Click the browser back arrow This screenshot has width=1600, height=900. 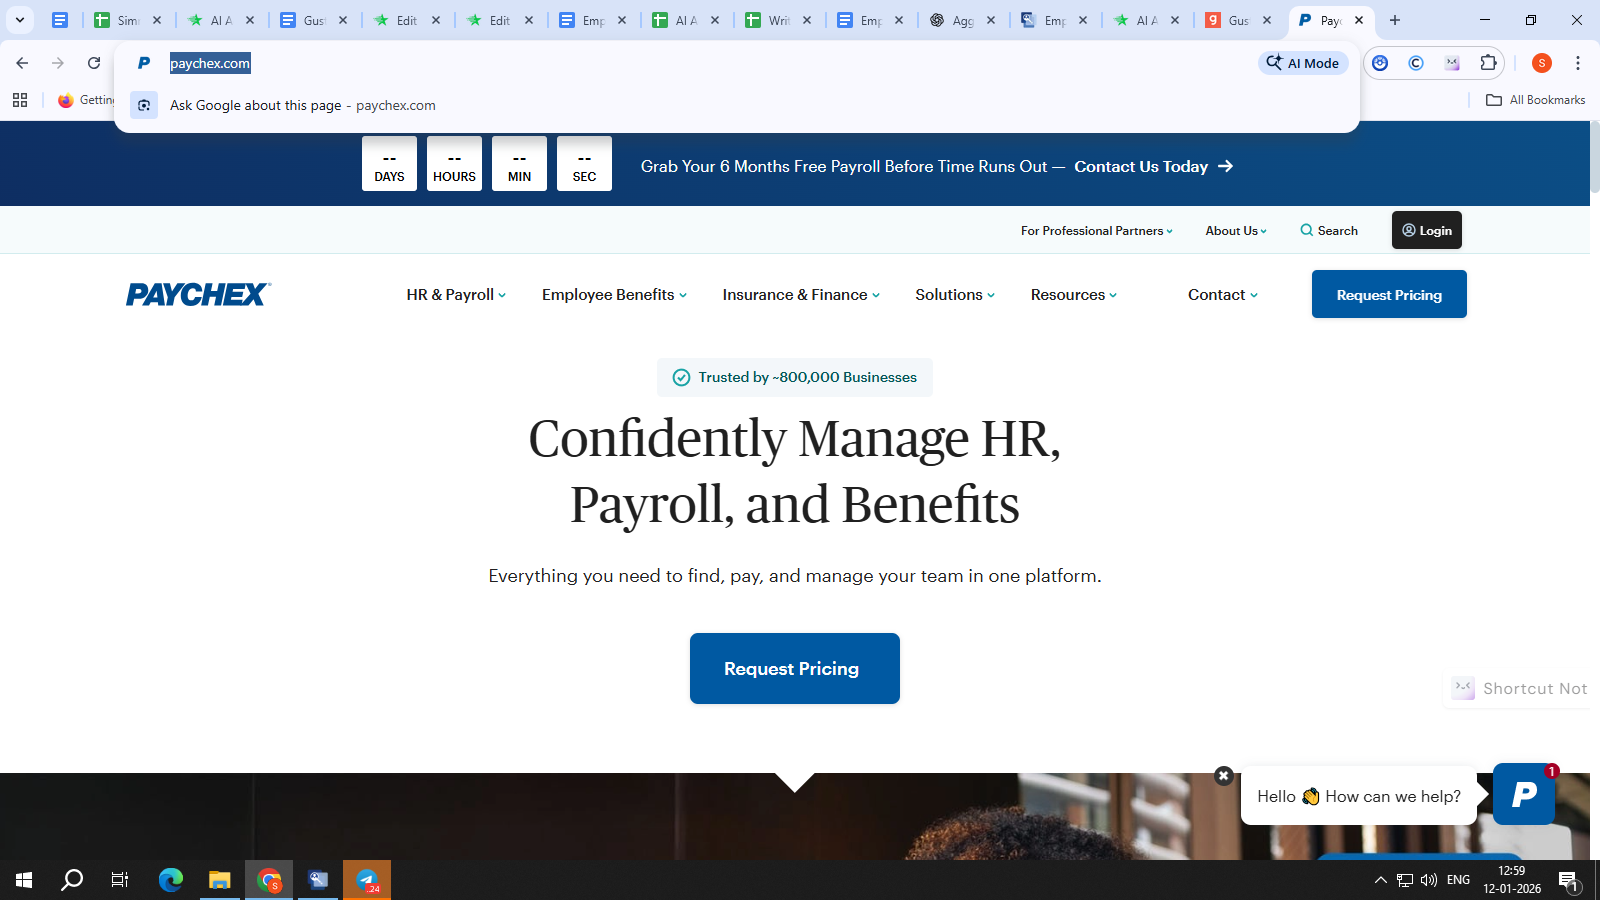coord(22,63)
